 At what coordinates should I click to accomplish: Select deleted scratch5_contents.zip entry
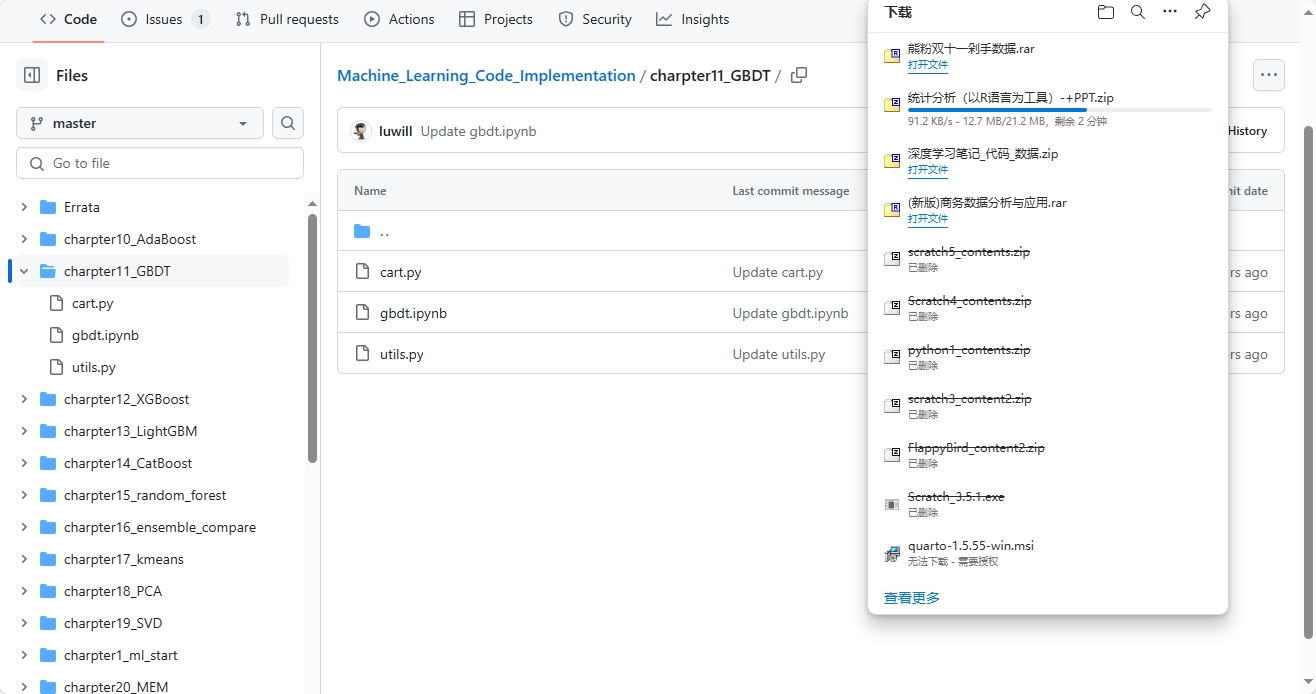(x=1047, y=259)
